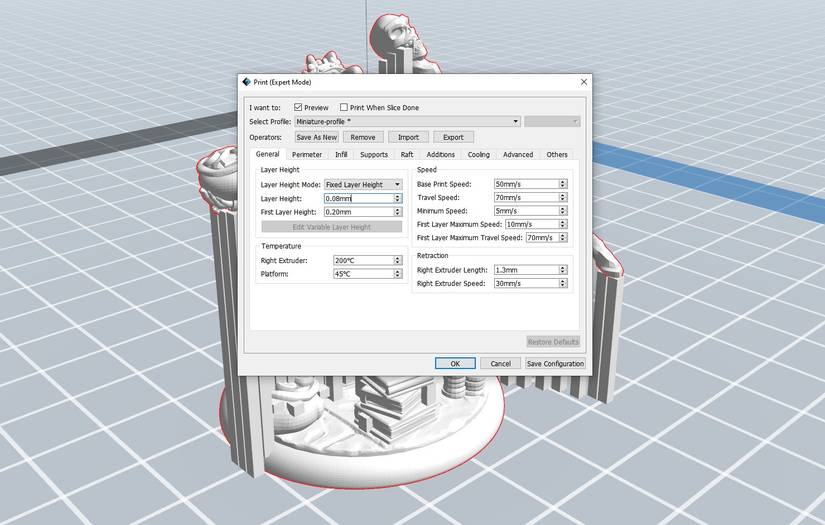825x525 pixels.
Task: Adjust Base Print Speed stepper
Action: pos(563,184)
